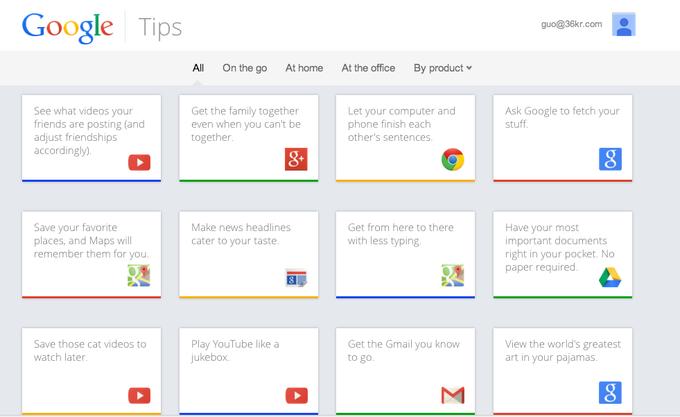This screenshot has height=417, width=680.
Task: Open the "Get from here to there" card
Action: coord(405,255)
